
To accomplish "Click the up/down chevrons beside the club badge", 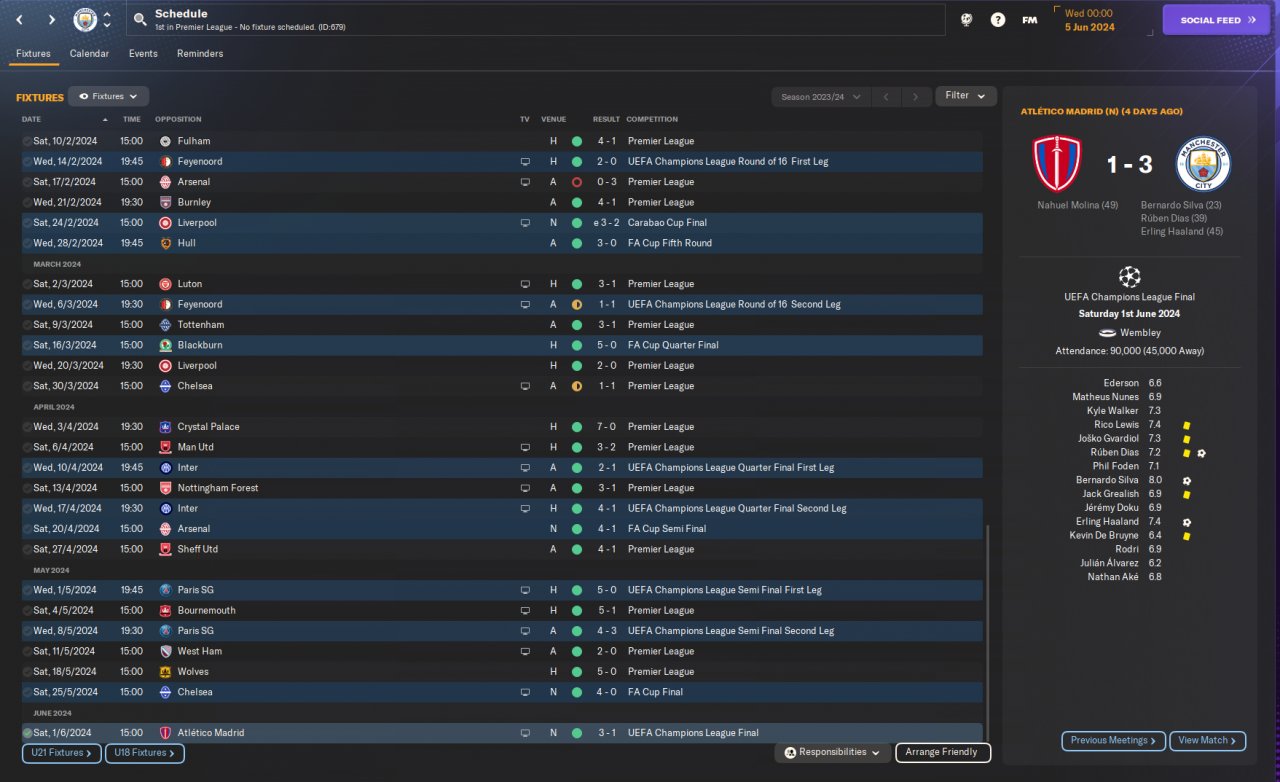I will 107,20.
